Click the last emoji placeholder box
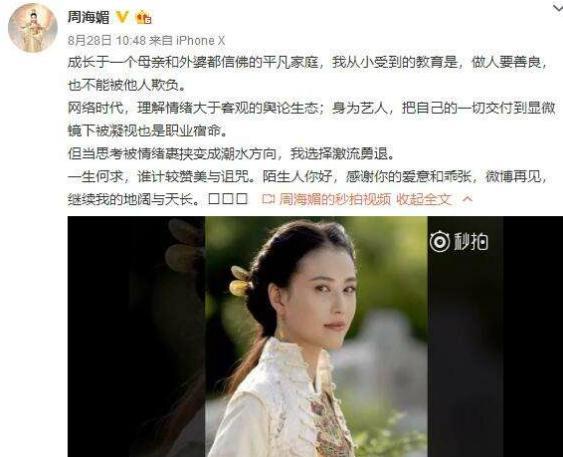This screenshot has width=563, height=457. [242, 199]
